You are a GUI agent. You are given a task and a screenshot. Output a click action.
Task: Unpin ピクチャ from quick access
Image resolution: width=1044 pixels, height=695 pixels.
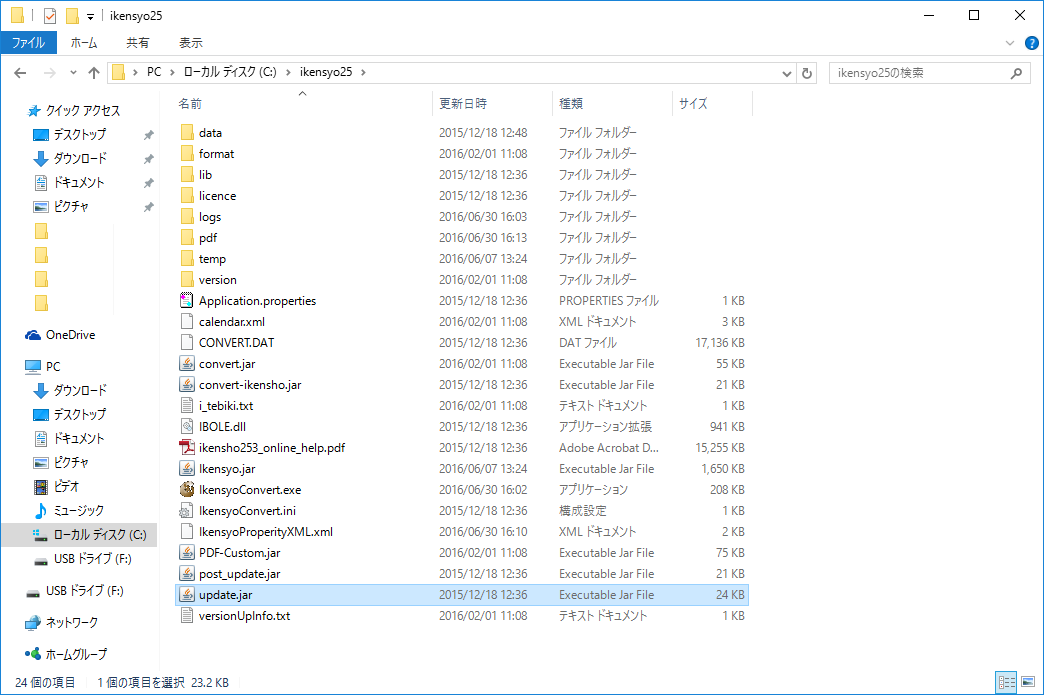(148, 206)
